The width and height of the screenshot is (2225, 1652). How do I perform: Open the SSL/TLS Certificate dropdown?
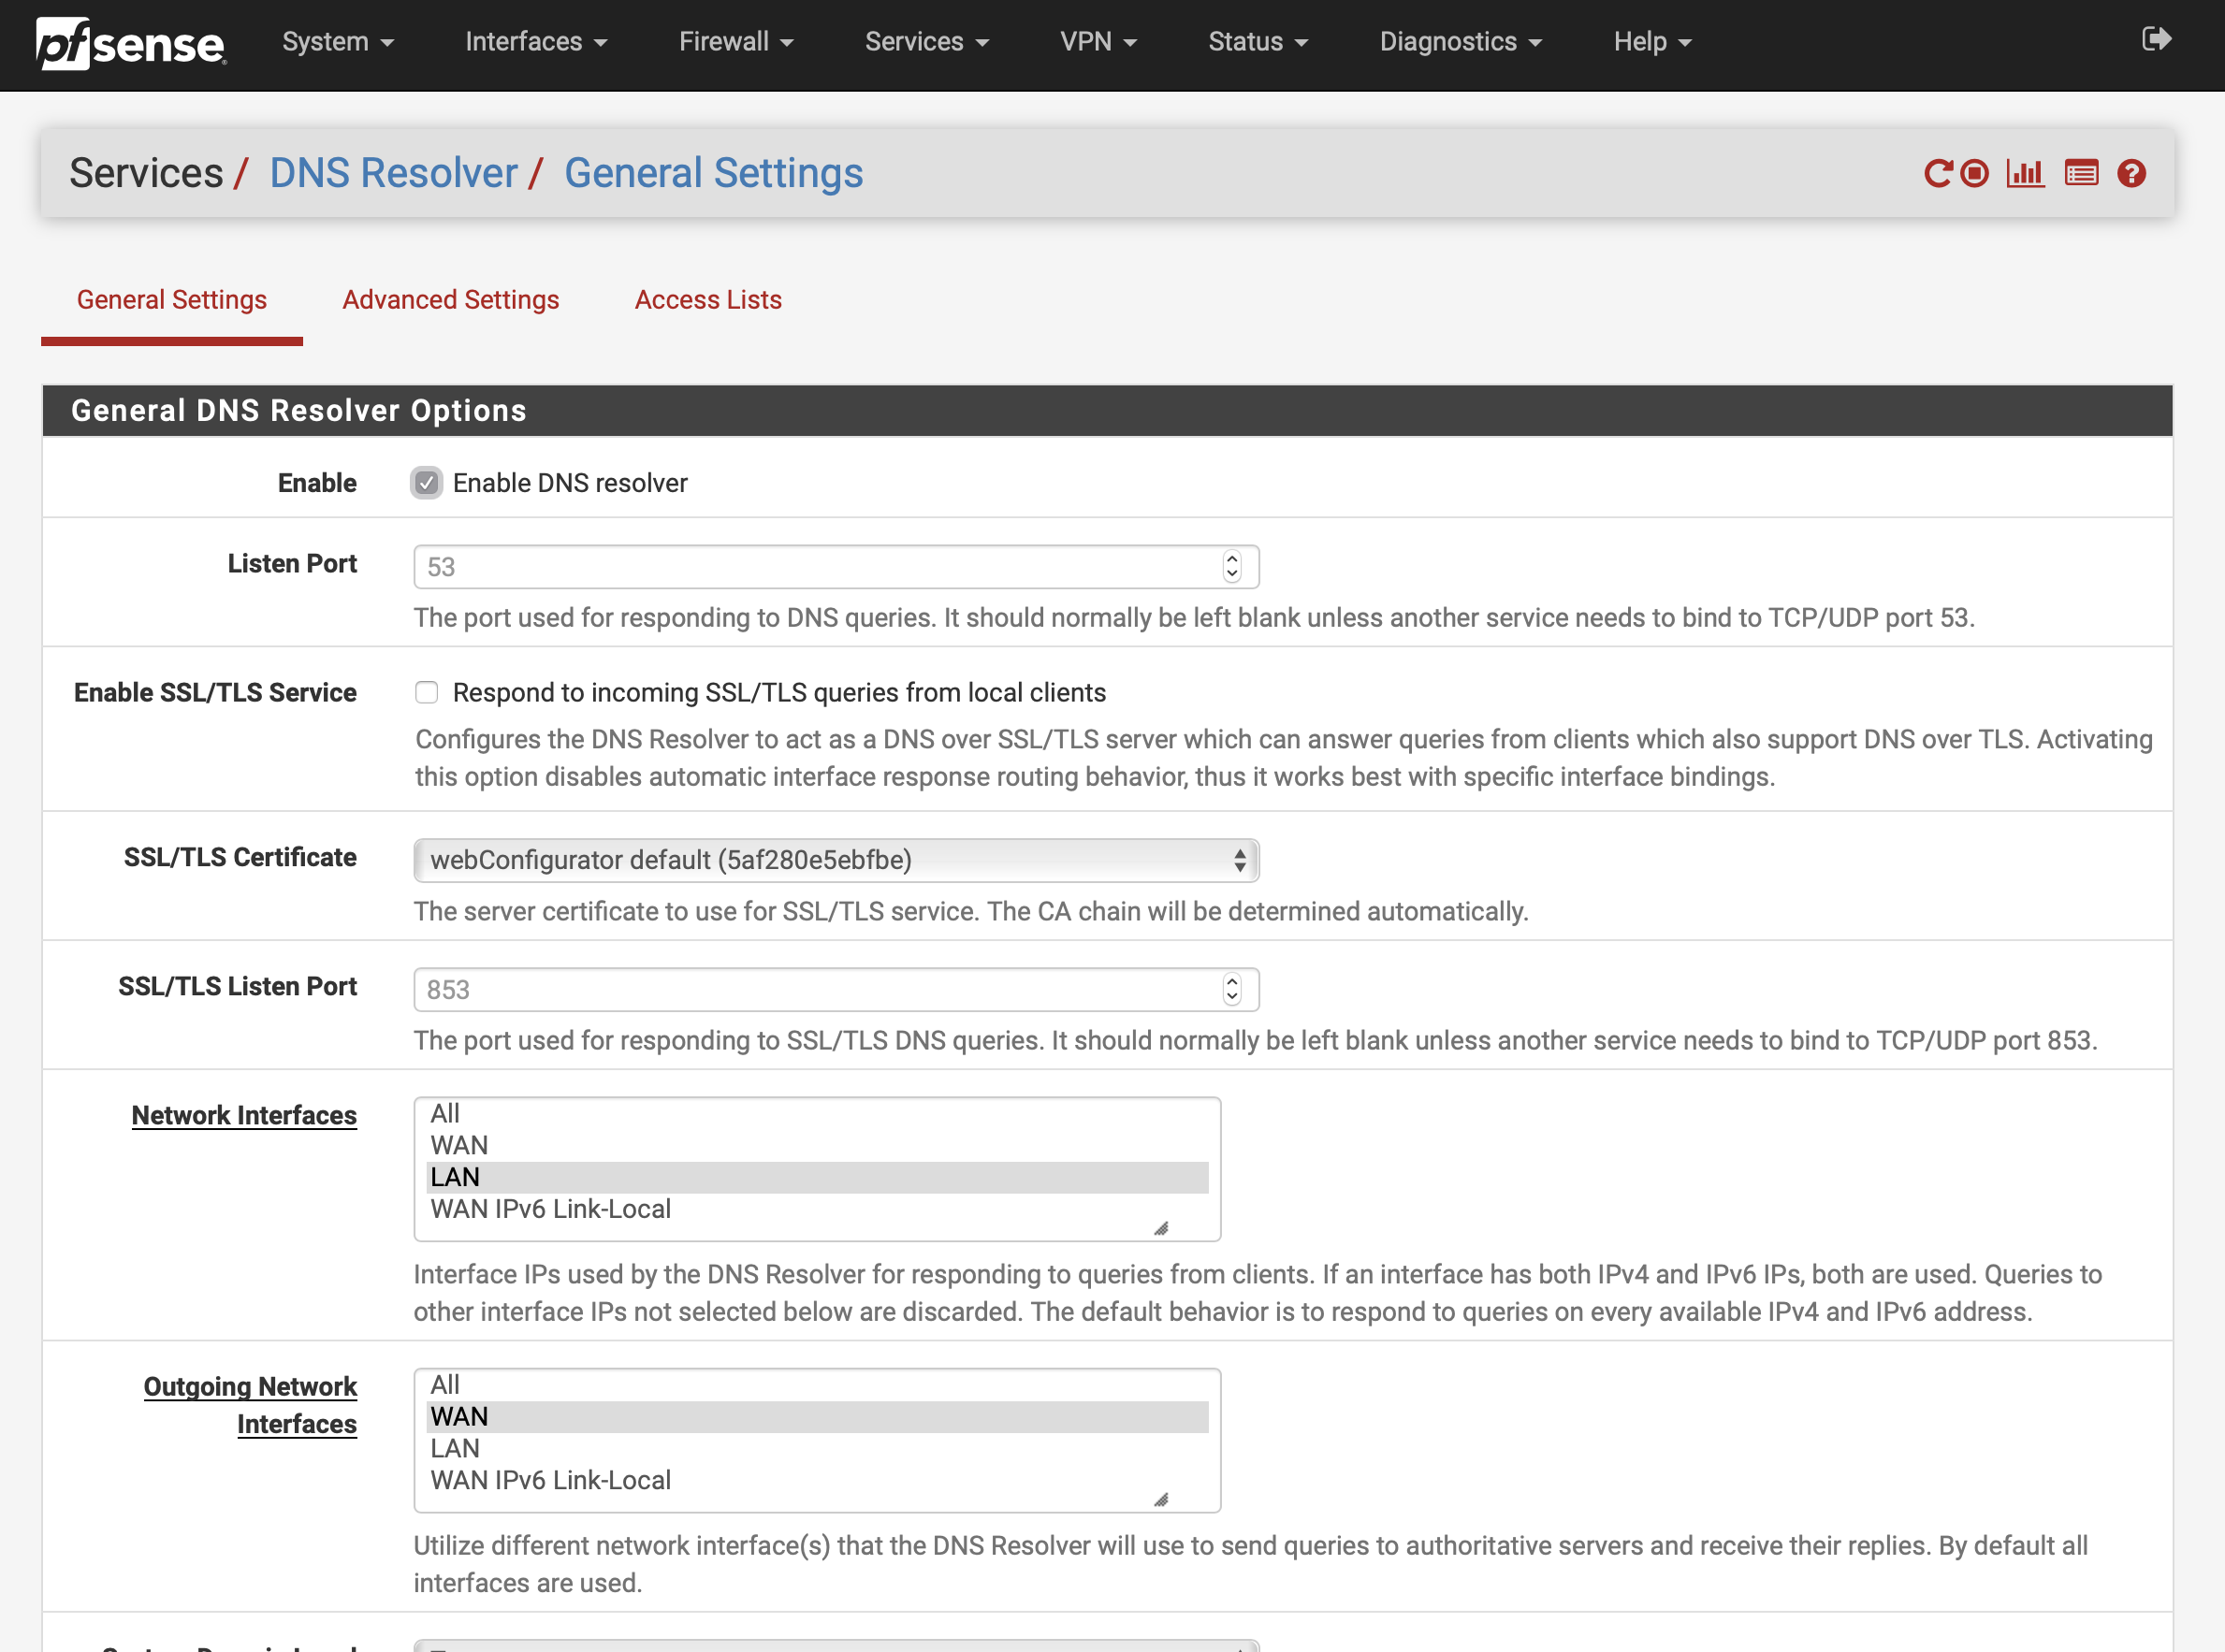[x=836, y=860]
